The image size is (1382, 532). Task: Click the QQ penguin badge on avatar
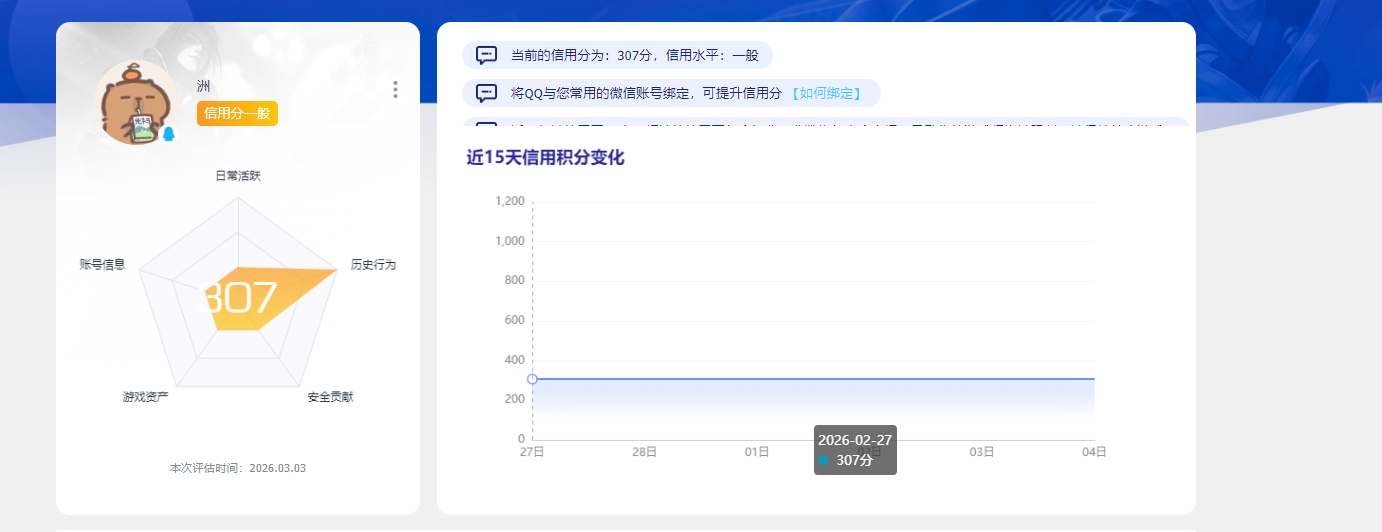(168, 134)
